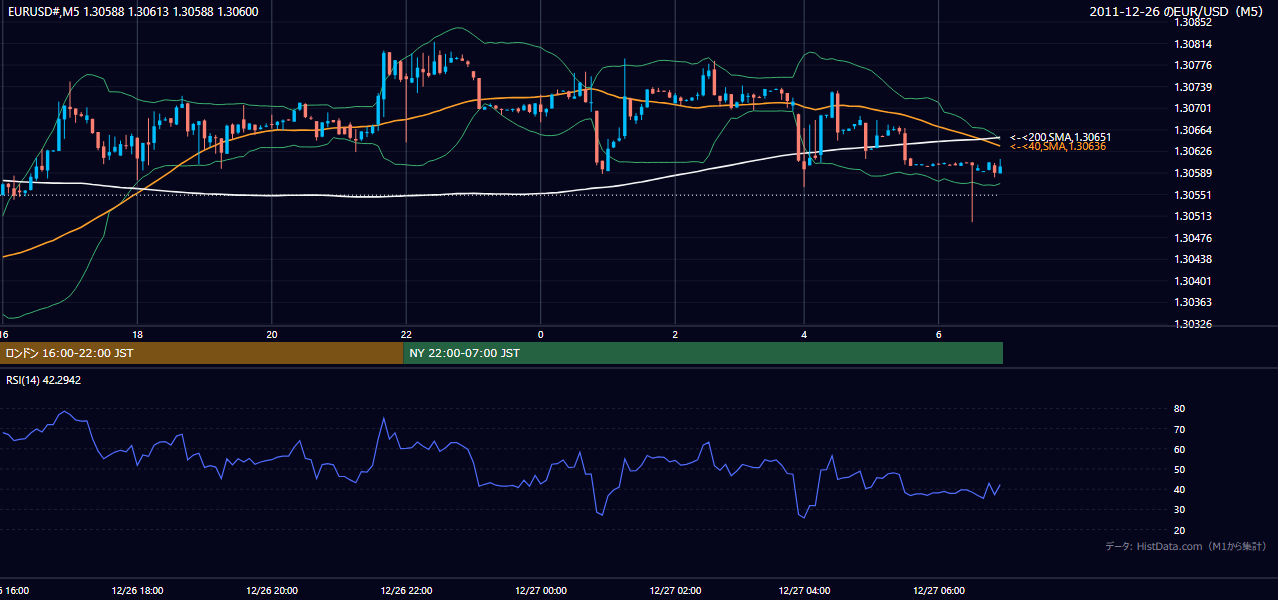Viewport: 1278px width, 600px height.
Task: Select the ロンドン 16:00-22:00 JST session bar
Action: (x=201, y=353)
